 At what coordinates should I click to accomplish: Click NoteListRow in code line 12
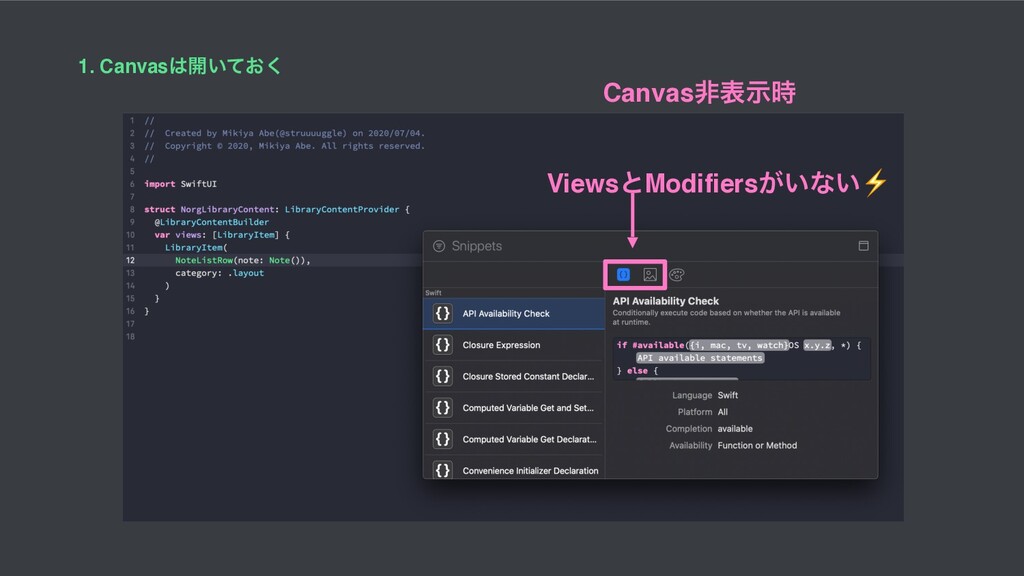(x=204, y=260)
